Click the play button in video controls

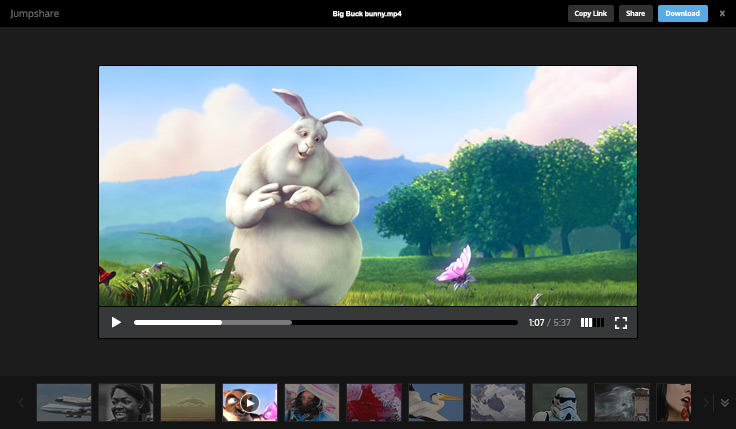point(116,322)
